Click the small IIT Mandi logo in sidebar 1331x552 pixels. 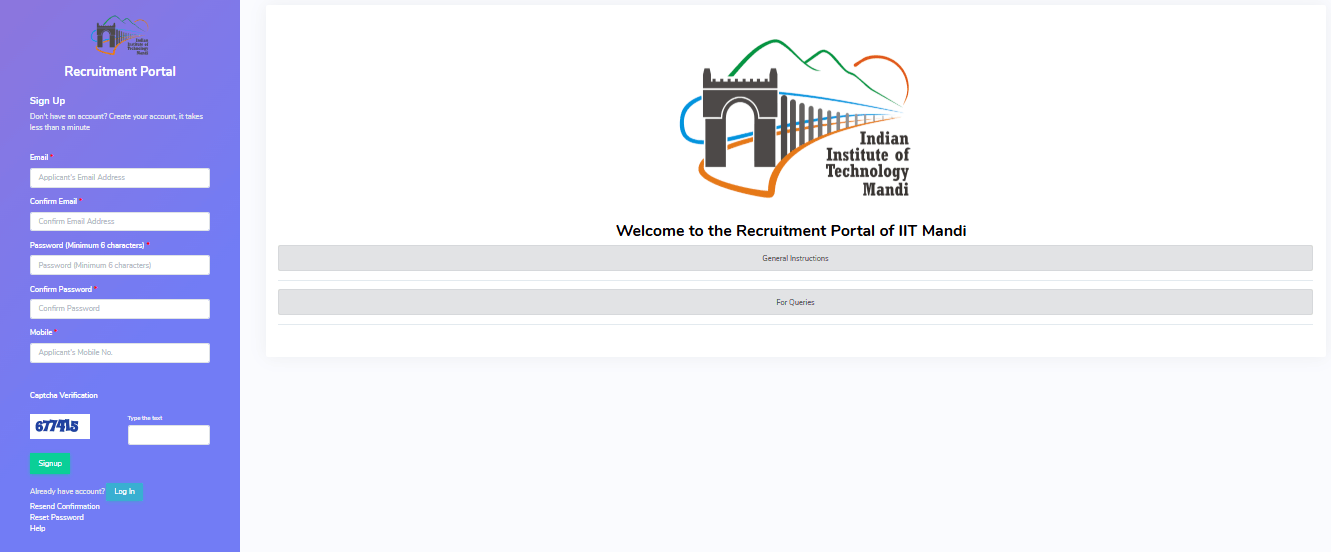coord(120,37)
